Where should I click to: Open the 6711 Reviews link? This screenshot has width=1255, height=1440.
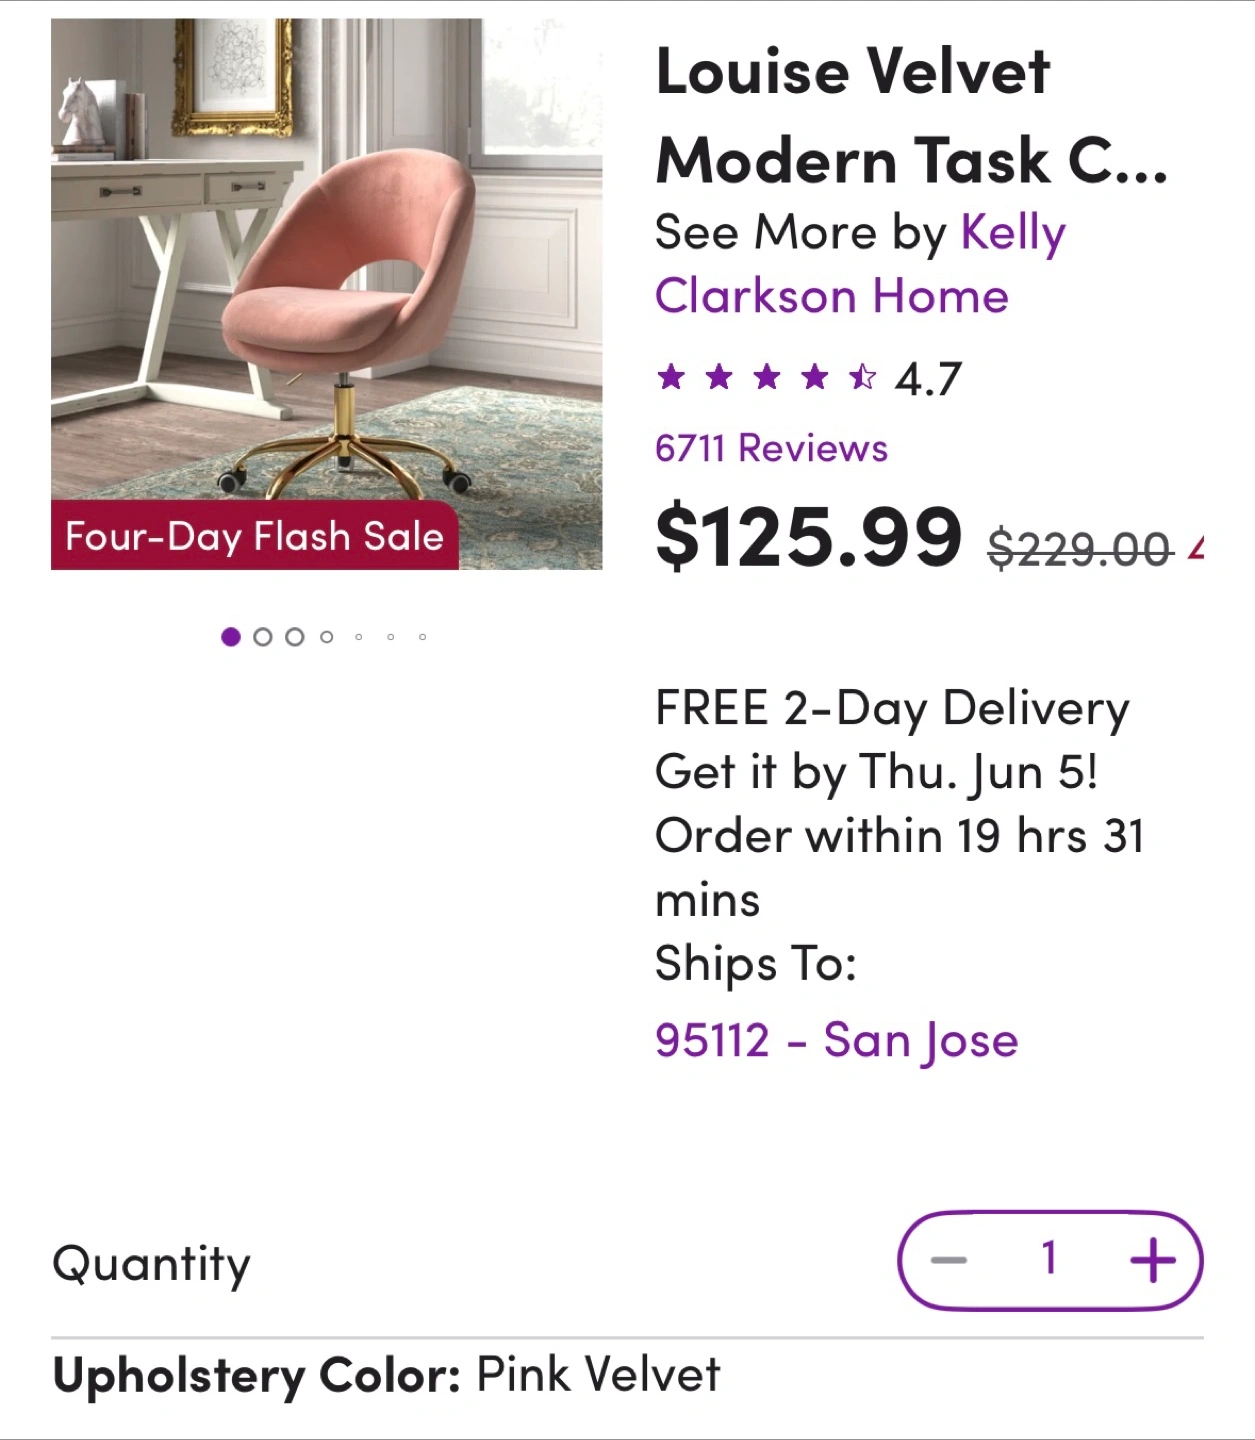(x=771, y=449)
